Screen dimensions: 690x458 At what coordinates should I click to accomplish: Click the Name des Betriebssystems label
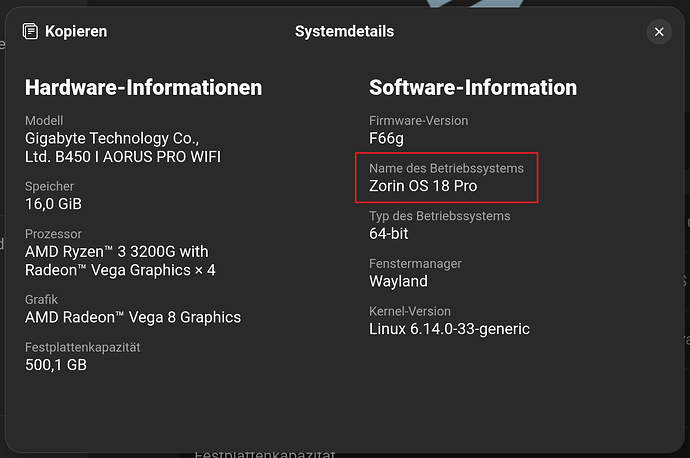click(x=446, y=168)
